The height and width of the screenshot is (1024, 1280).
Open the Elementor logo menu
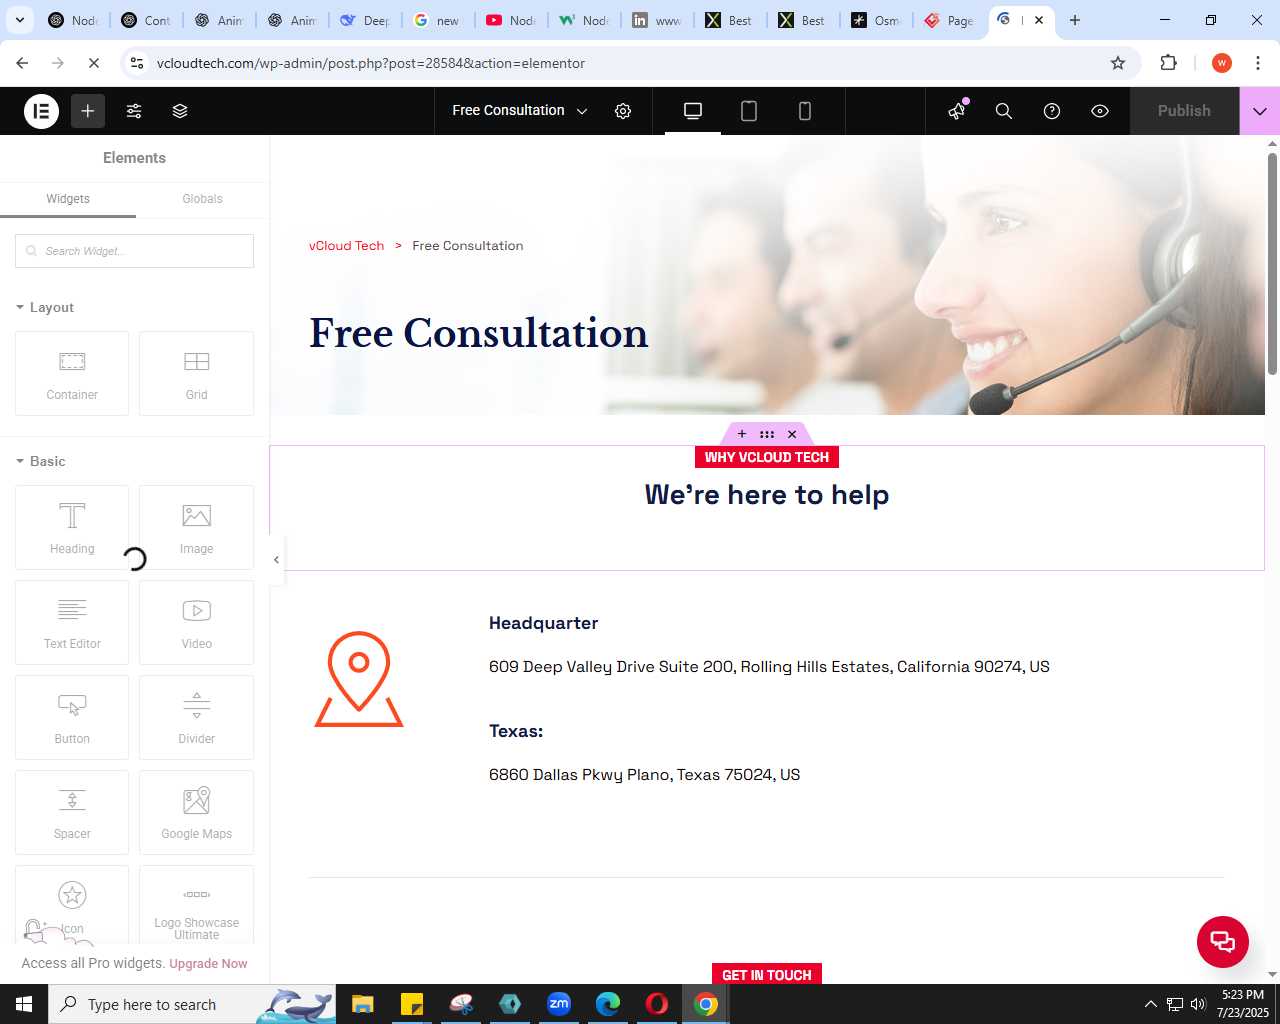(42, 111)
